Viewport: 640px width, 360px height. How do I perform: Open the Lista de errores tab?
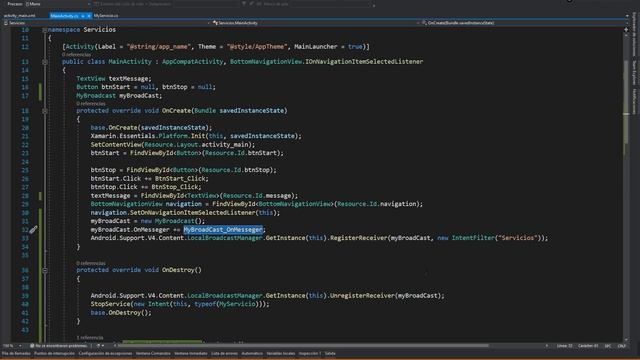224,353
